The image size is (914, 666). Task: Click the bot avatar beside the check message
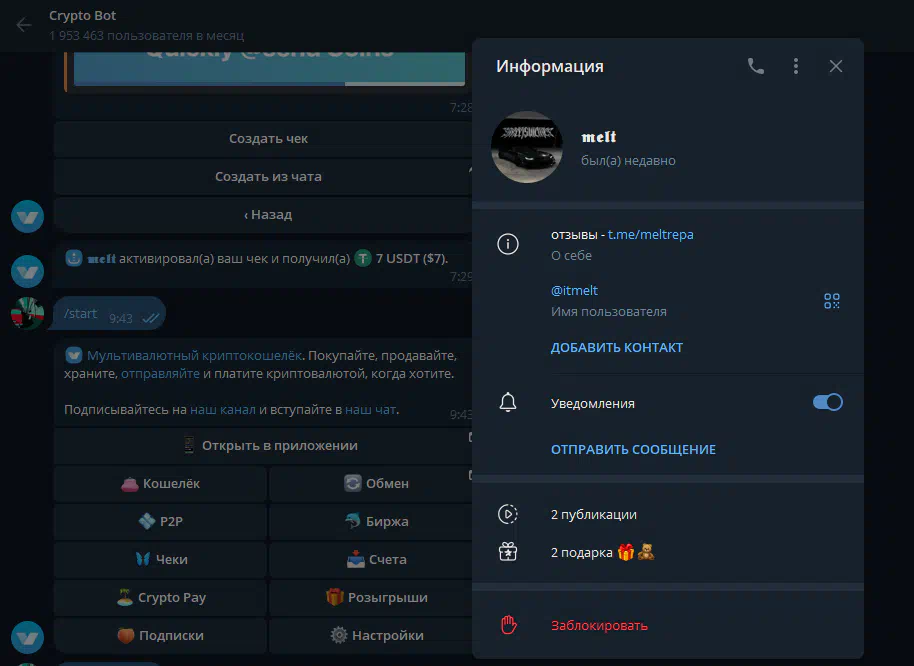coord(27,272)
